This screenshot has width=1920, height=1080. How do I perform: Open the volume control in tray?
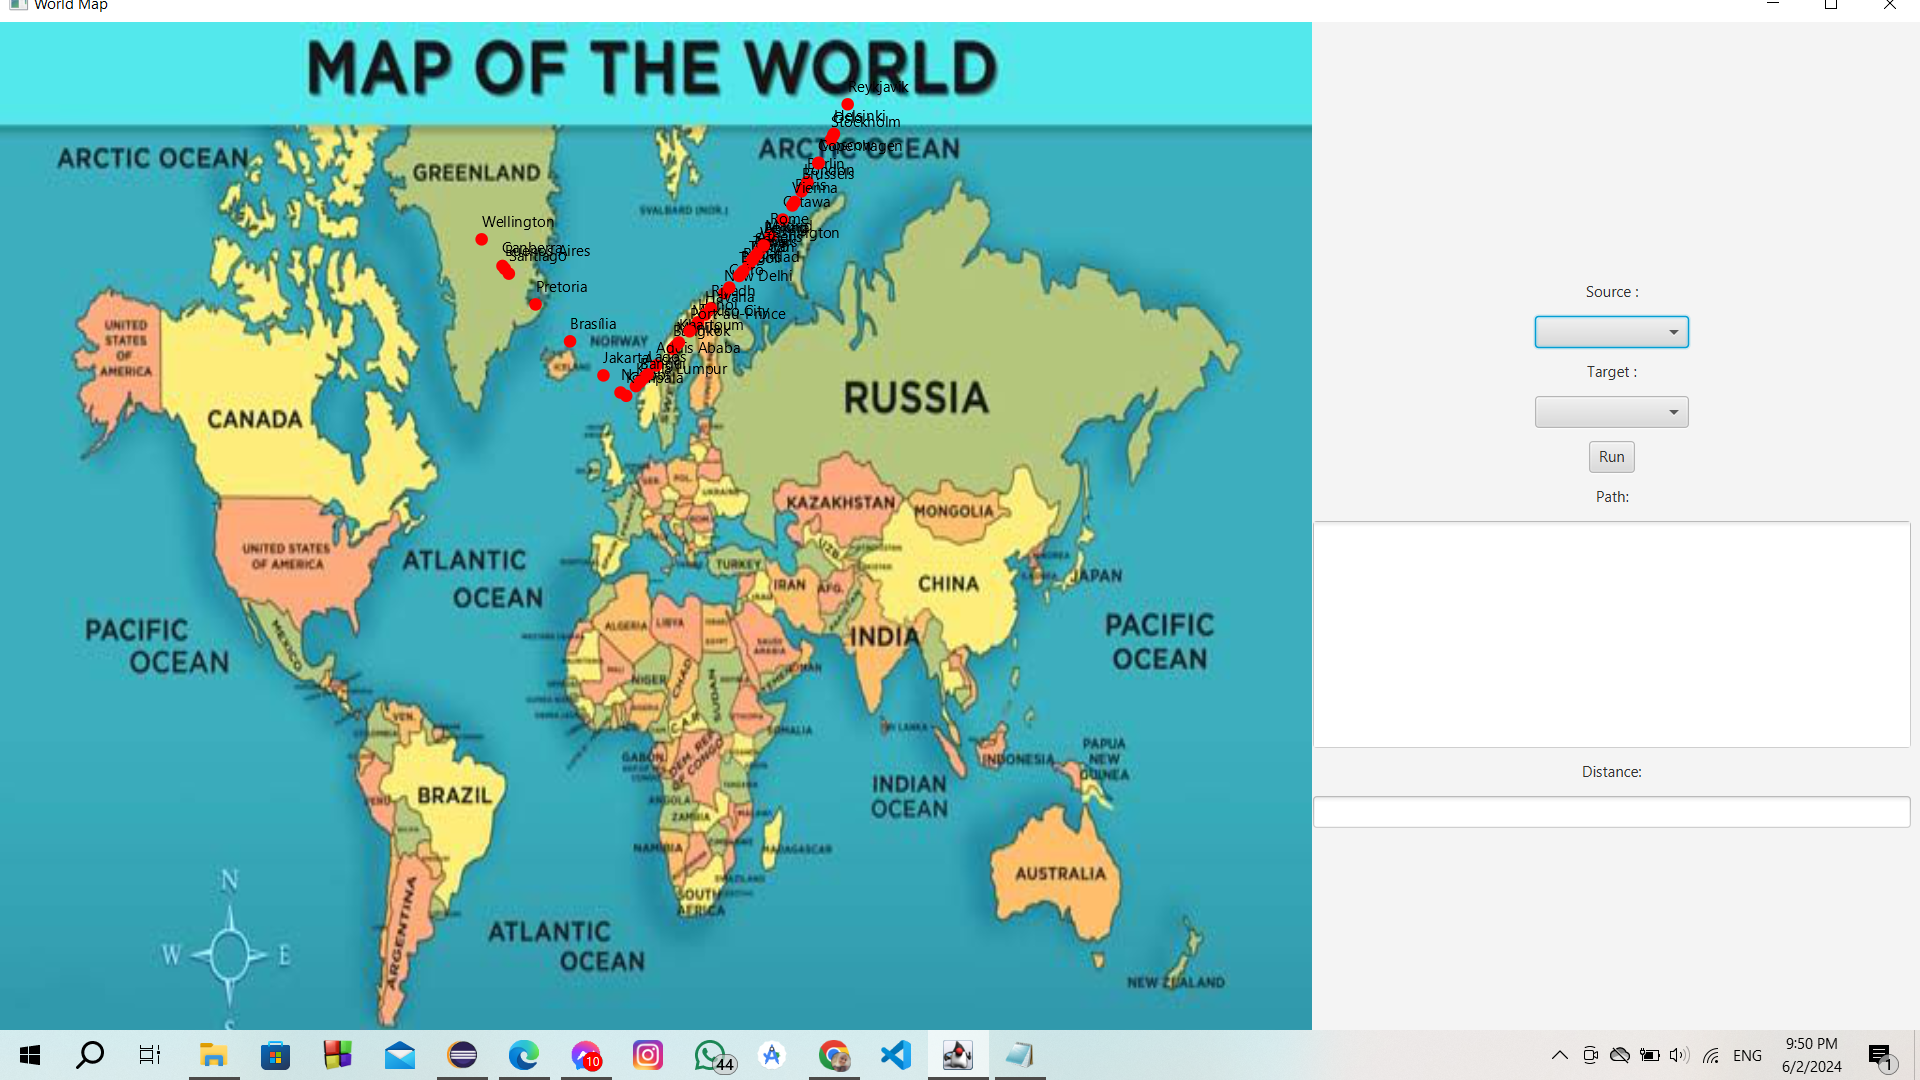[x=1679, y=1055]
